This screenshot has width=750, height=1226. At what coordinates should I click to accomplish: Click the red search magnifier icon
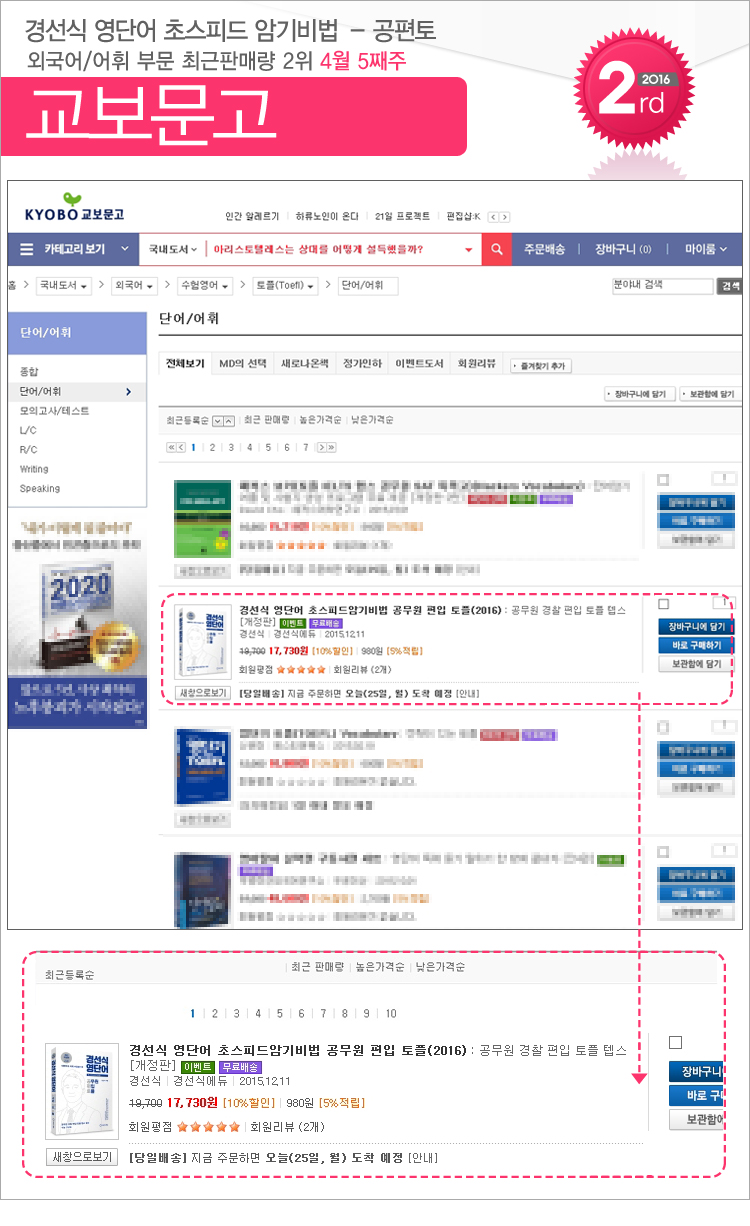(x=496, y=249)
